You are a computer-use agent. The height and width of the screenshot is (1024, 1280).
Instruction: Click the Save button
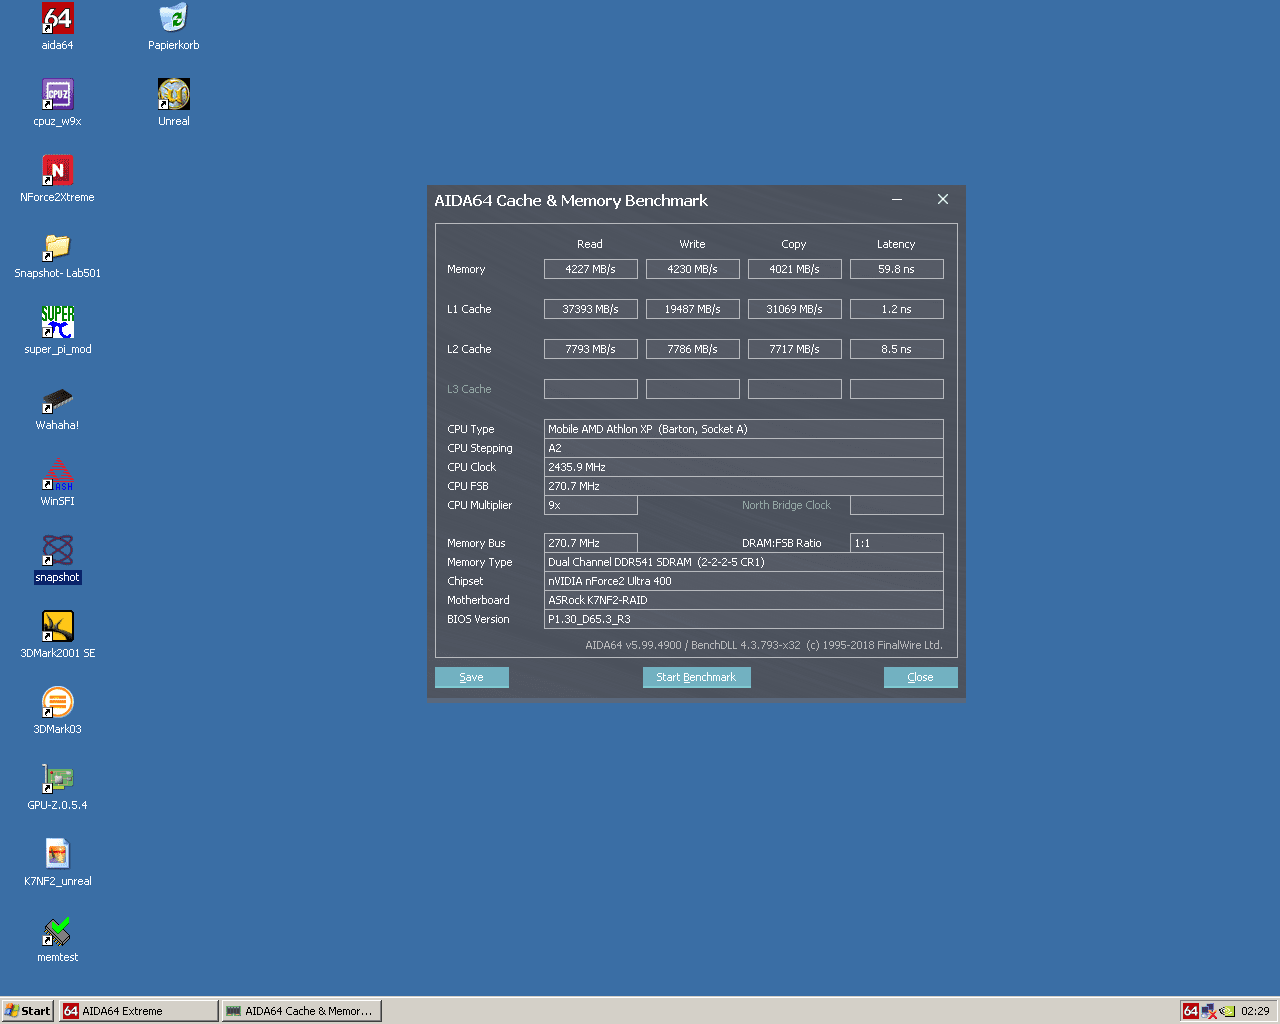(472, 677)
